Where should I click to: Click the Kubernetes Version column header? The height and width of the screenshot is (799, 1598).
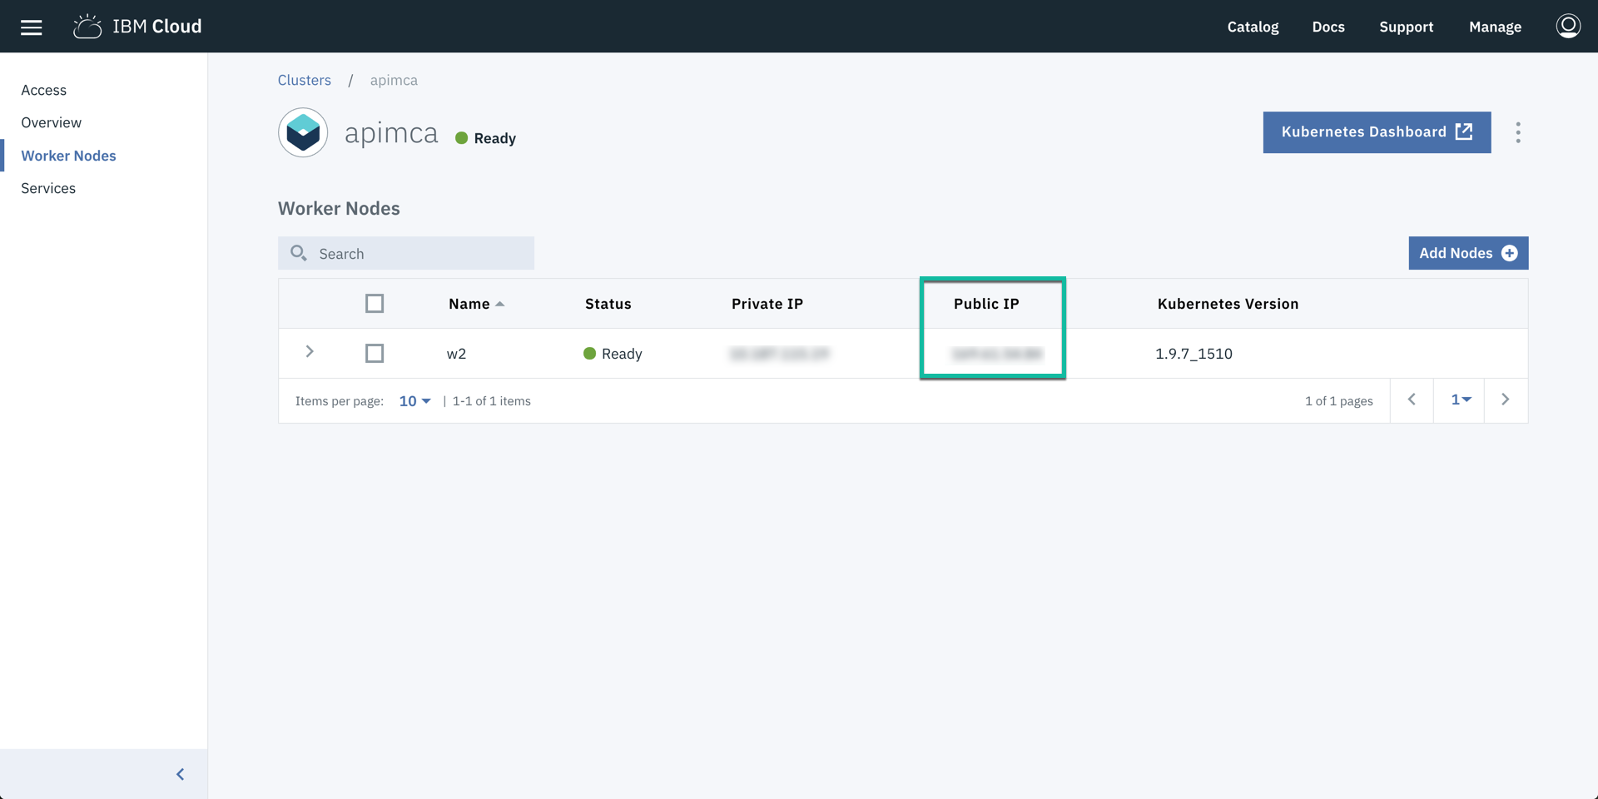click(x=1228, y=304)
